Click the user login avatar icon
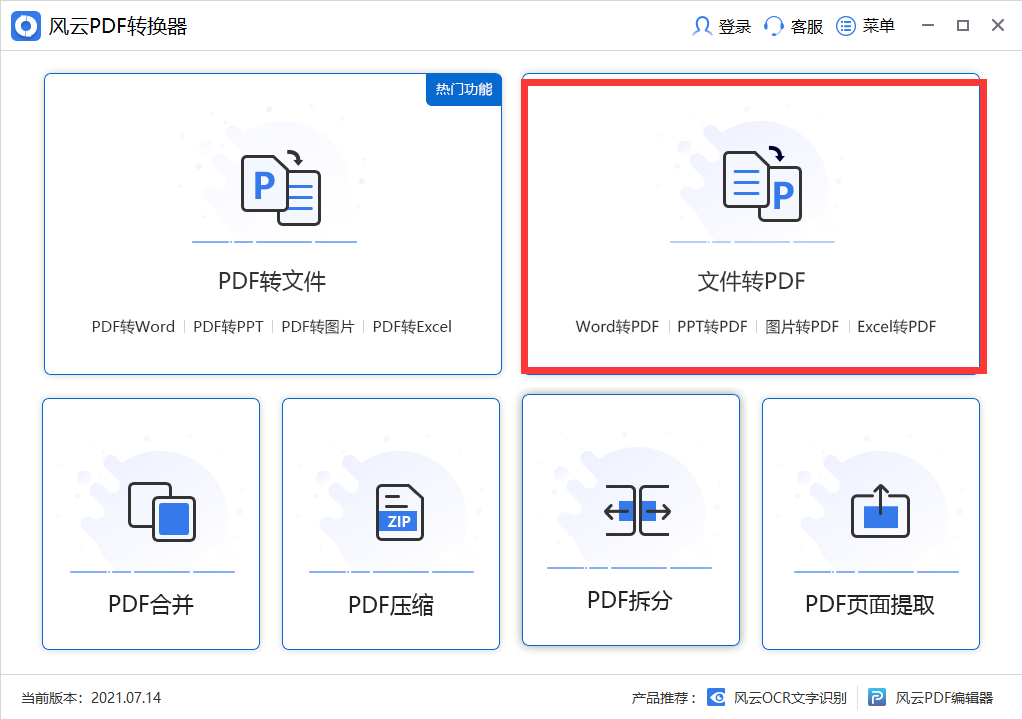Image resolution: width=1022 pixels, height=719 pixels. (701, 26)
